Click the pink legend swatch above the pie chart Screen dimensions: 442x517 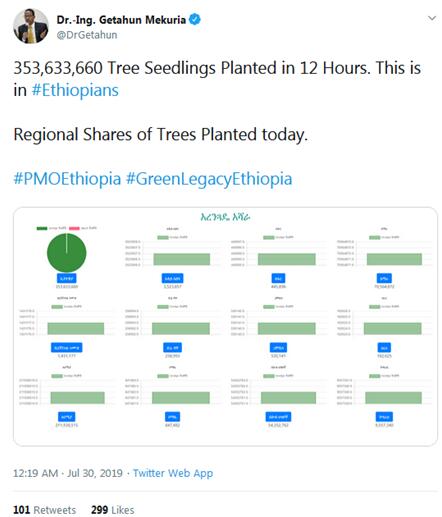(x=74, y=228)
